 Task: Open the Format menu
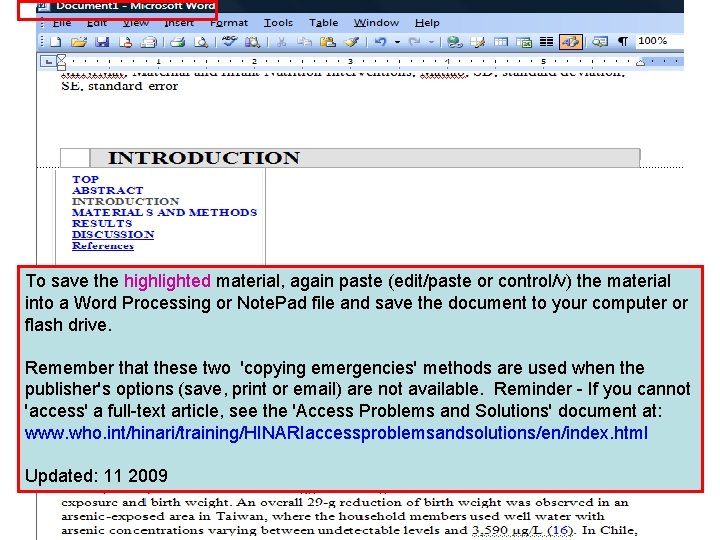point(229,22)
